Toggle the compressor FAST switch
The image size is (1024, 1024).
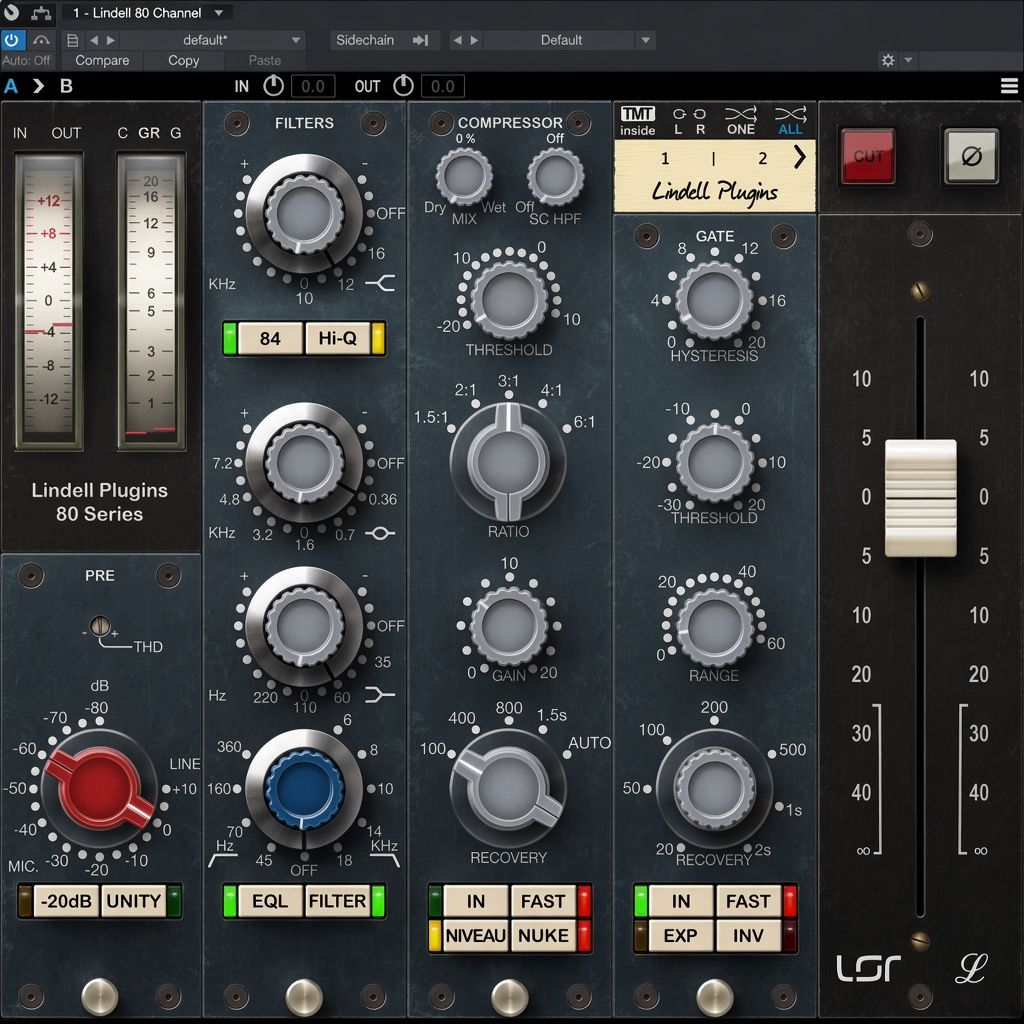(543, 901)
